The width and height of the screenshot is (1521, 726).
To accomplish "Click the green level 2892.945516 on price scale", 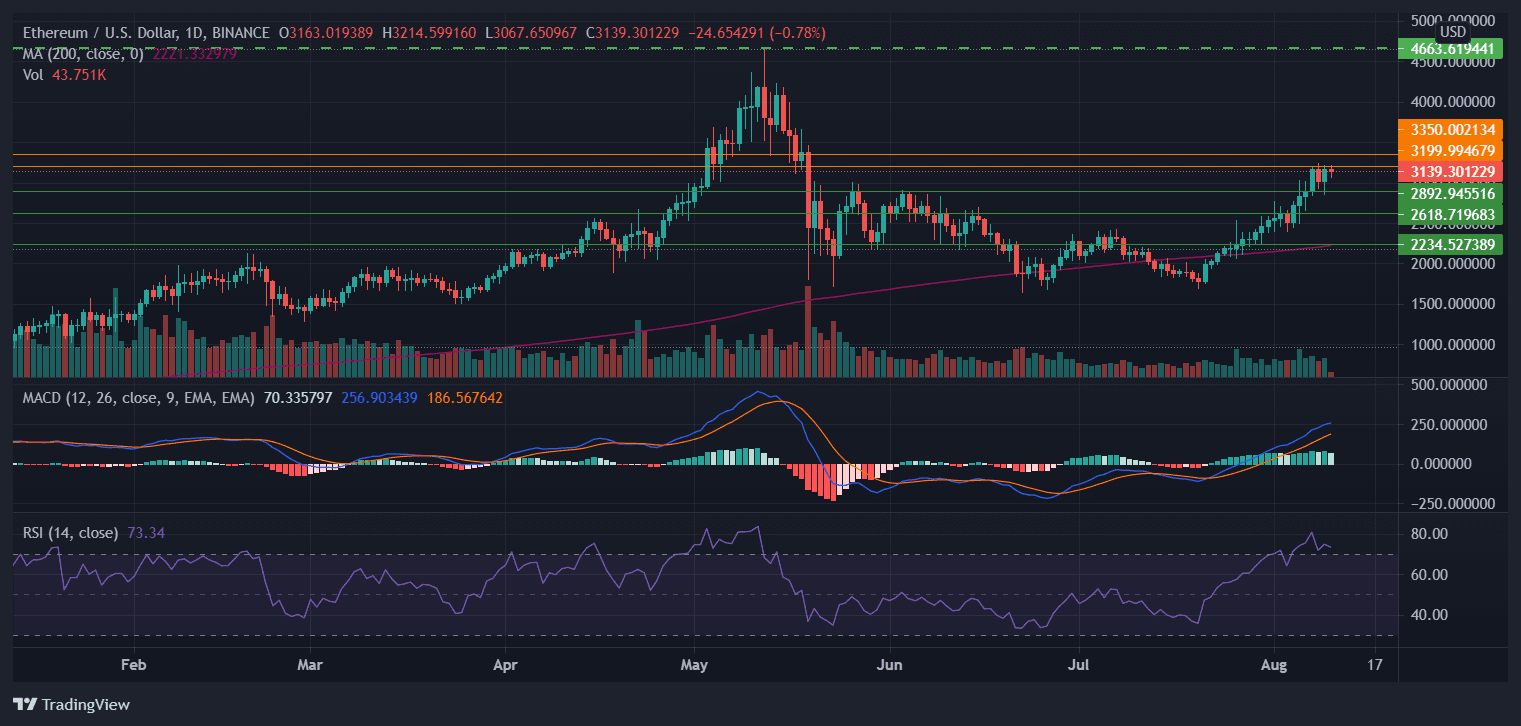I will (x=1450, y=194).
